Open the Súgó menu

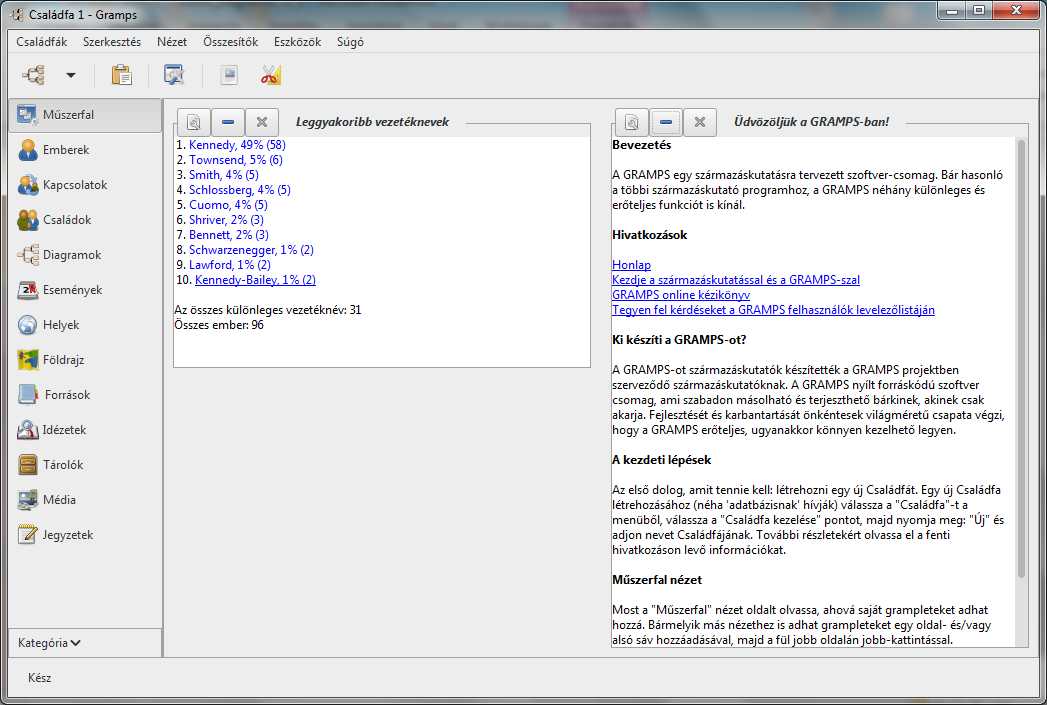point(350,41)
